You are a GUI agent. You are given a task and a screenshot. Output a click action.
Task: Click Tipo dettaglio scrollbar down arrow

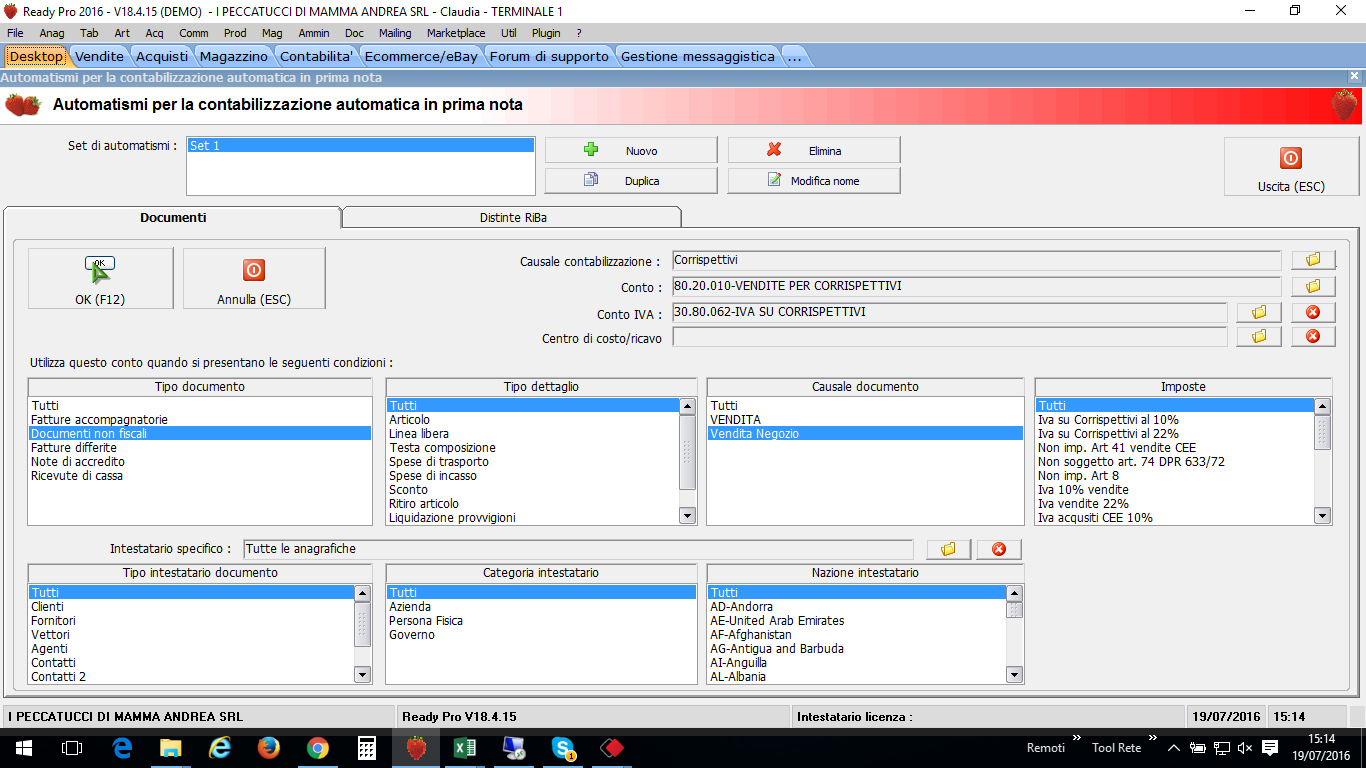point(687,516)
